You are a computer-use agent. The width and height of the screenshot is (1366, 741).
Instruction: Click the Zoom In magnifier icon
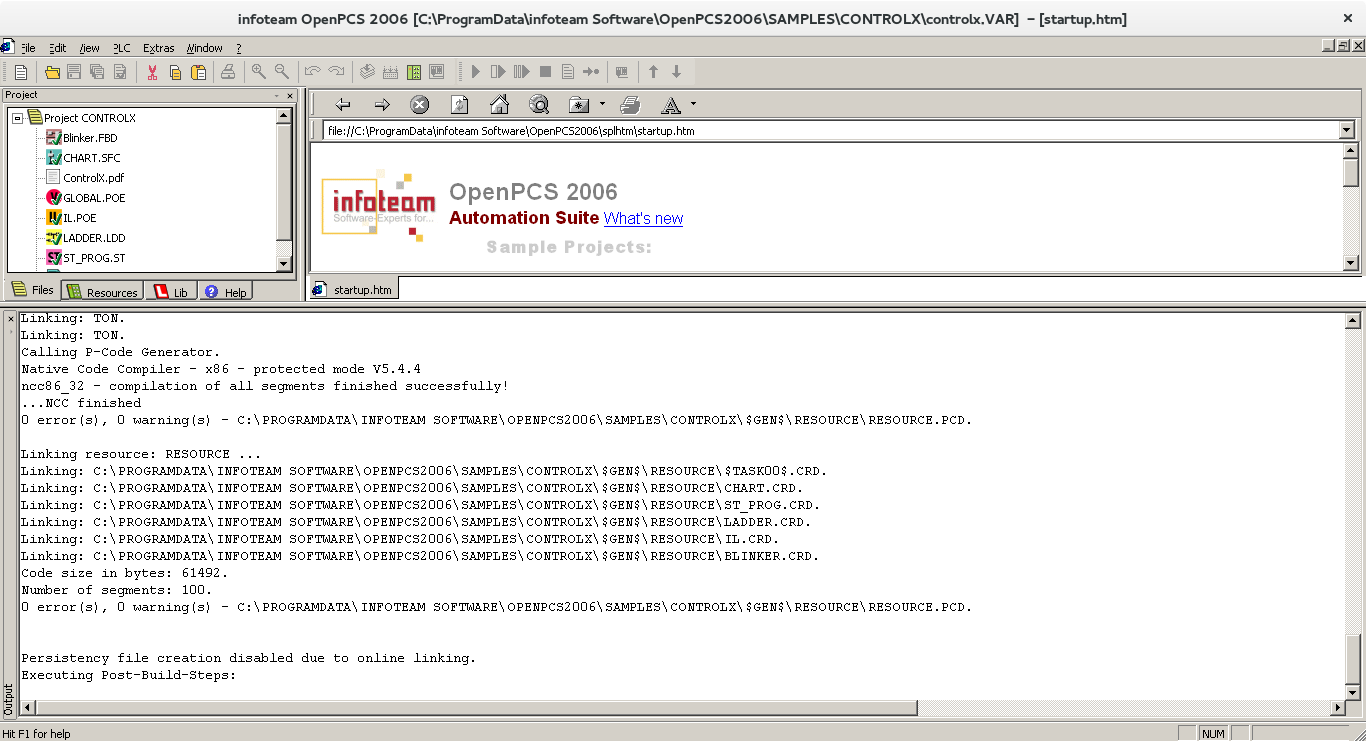pos(259,72)
